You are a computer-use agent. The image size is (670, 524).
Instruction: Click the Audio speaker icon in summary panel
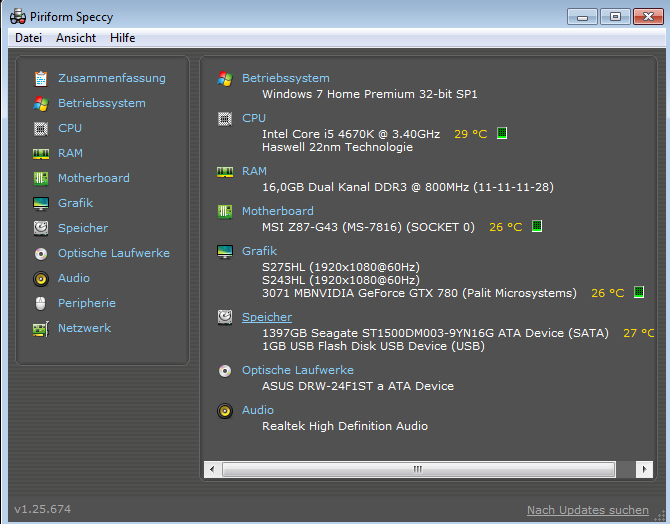click(225, 411)
